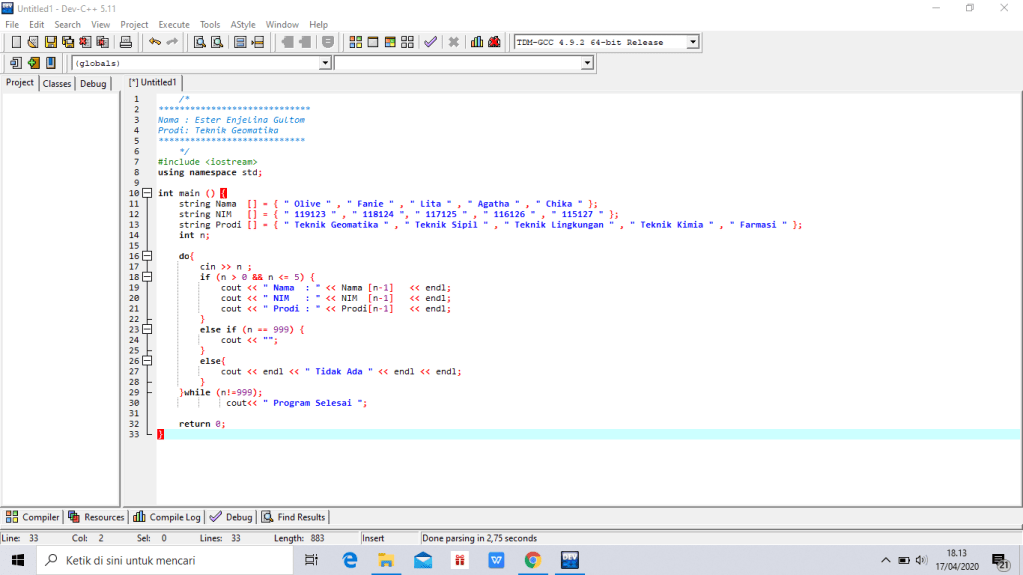Click the Compile & Run toolbar icon

pyautogui.click(x=390, y=42)
